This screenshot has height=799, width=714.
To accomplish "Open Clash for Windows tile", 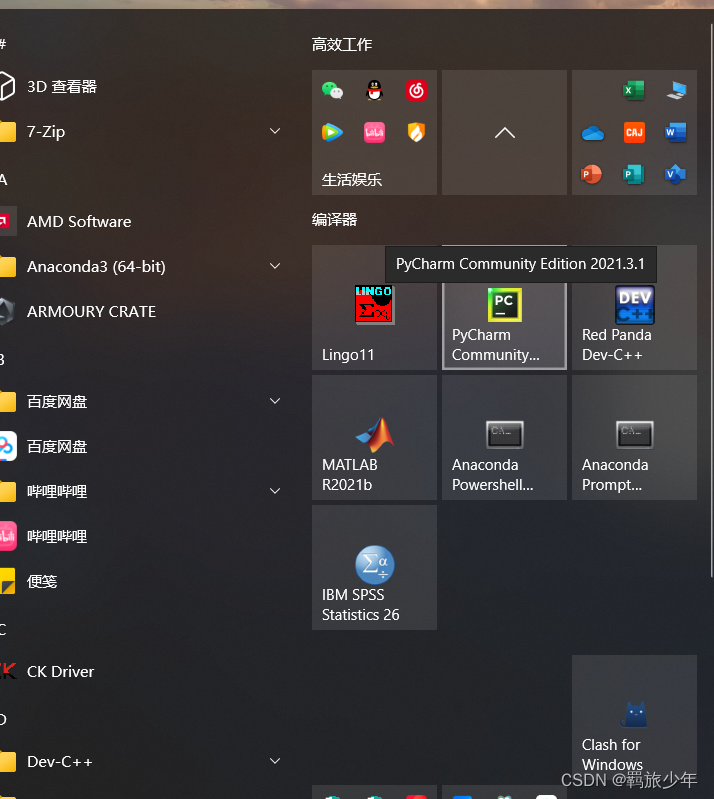I will (634, 718).
